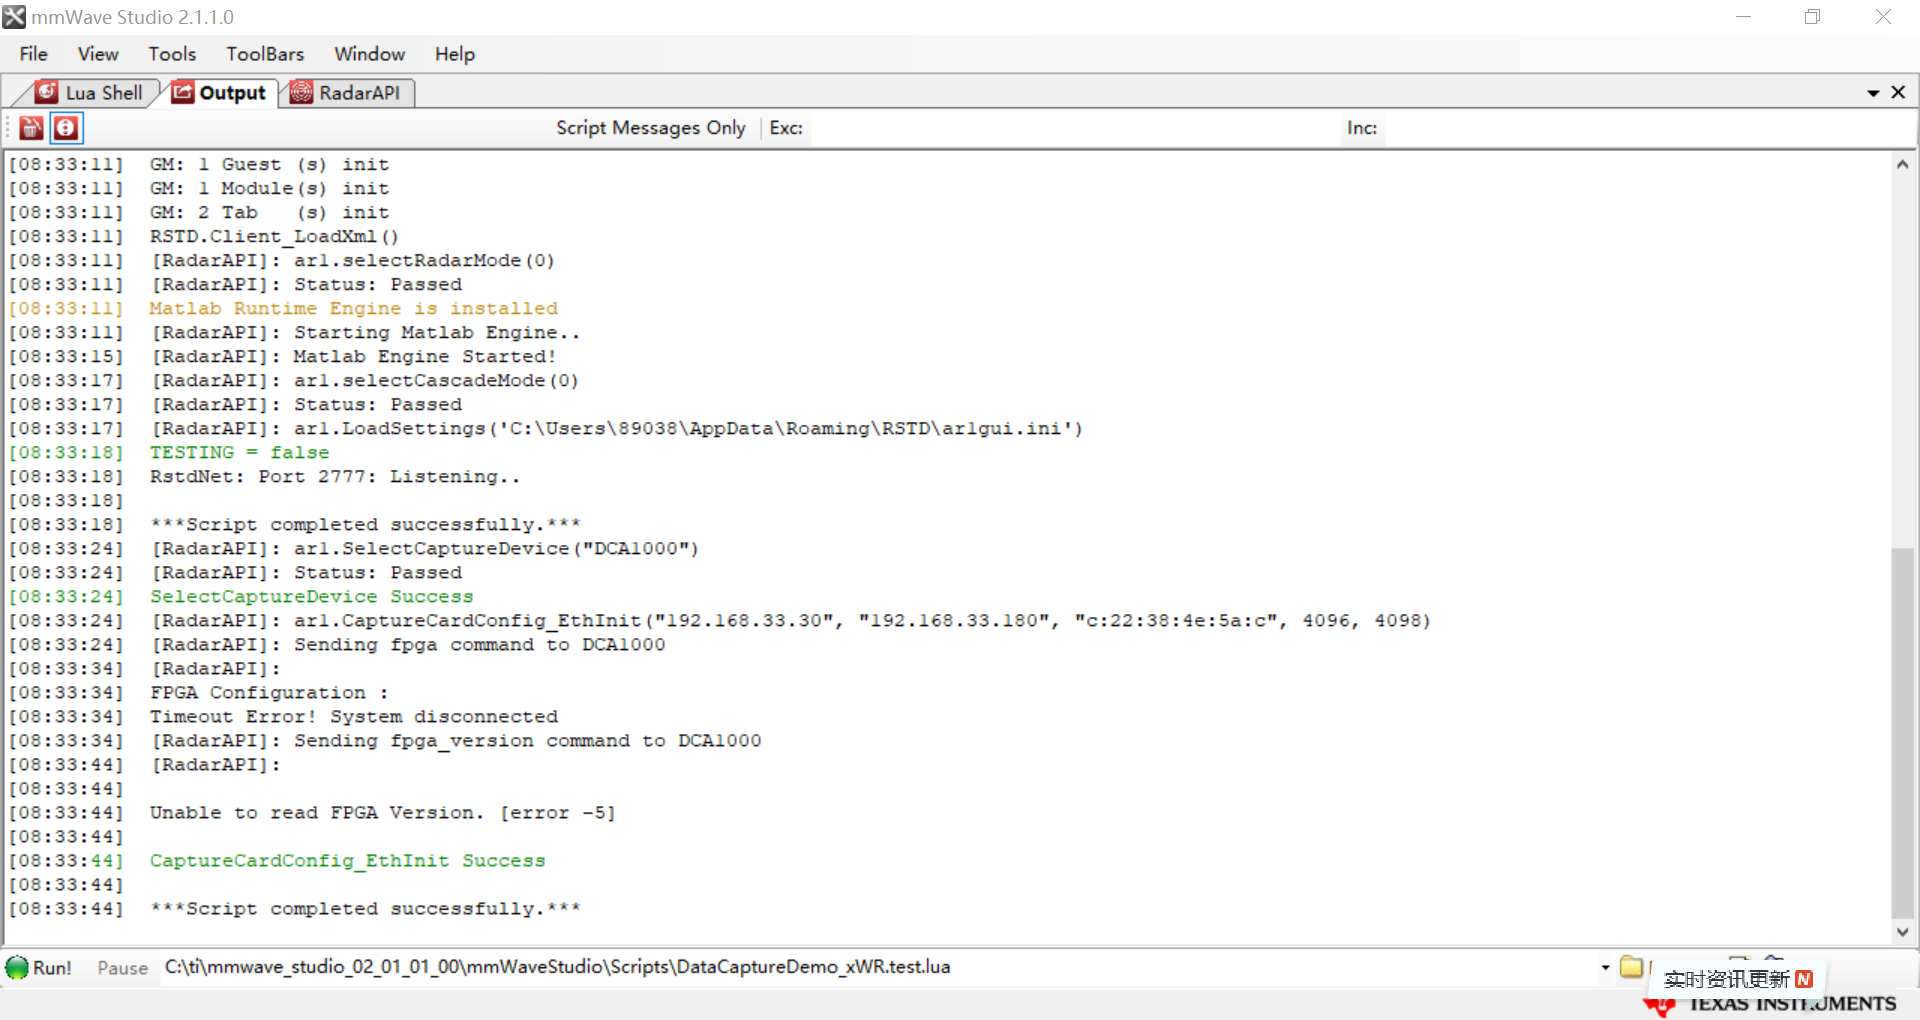Click 'ar1.CaptureCardConfig_EthInit' command line
Screen dimensions: 1920x1020
[x=791, y=621]
